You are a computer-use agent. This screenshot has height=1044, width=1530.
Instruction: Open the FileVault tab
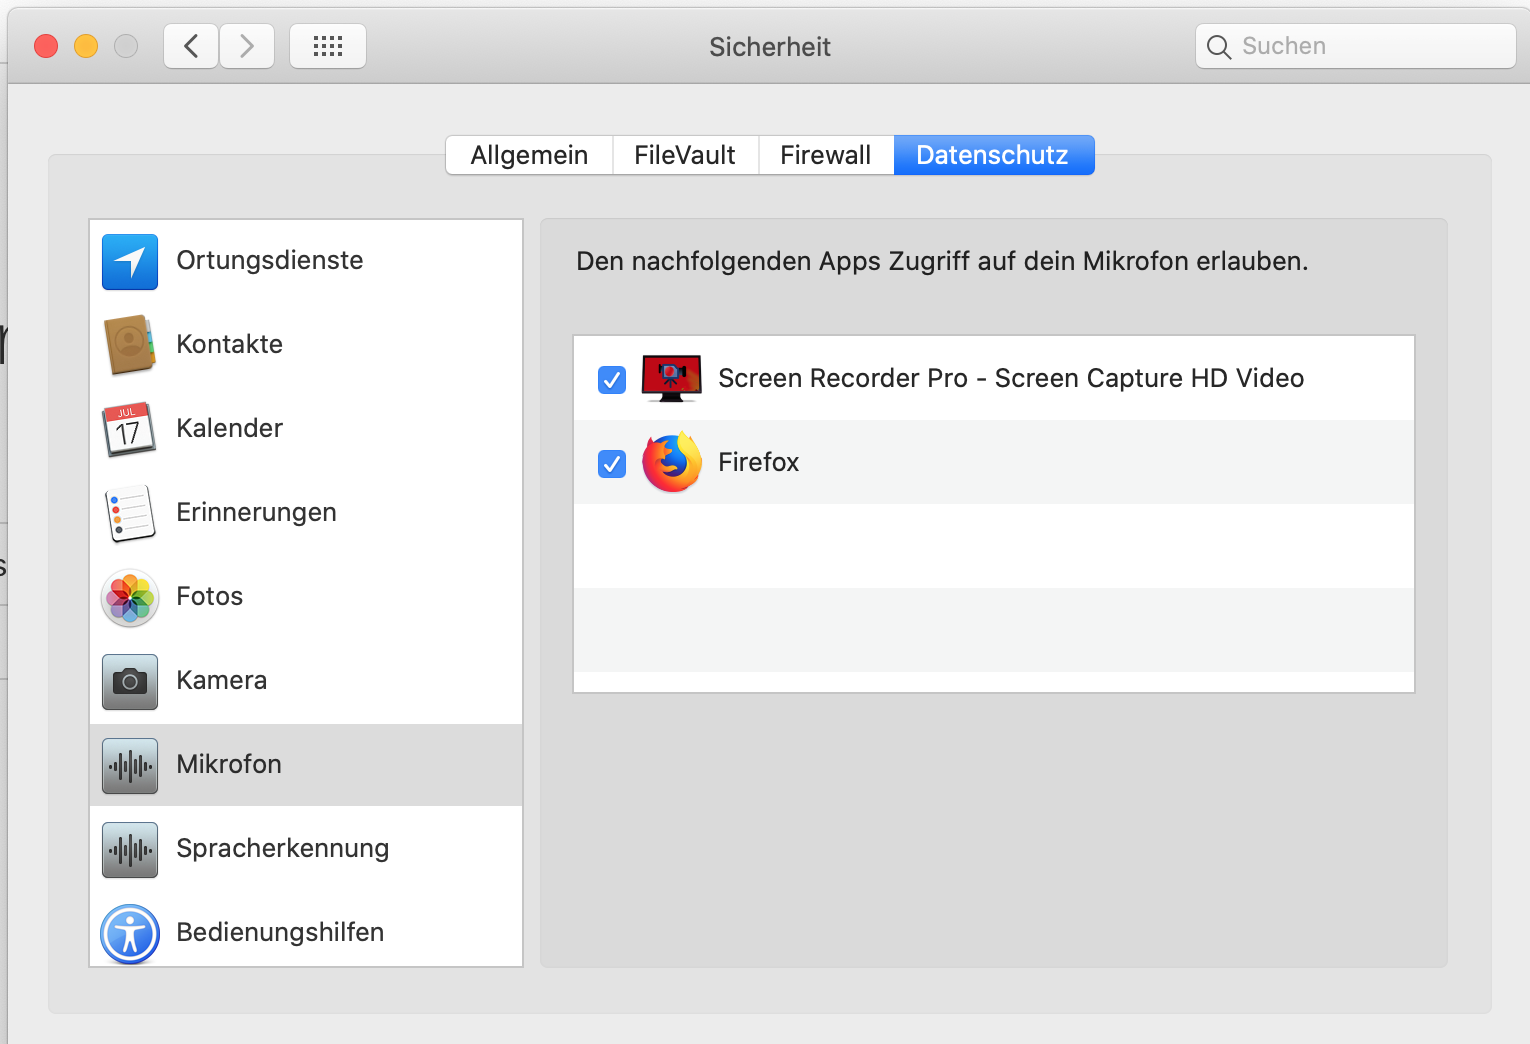click(x=685, y=155)
